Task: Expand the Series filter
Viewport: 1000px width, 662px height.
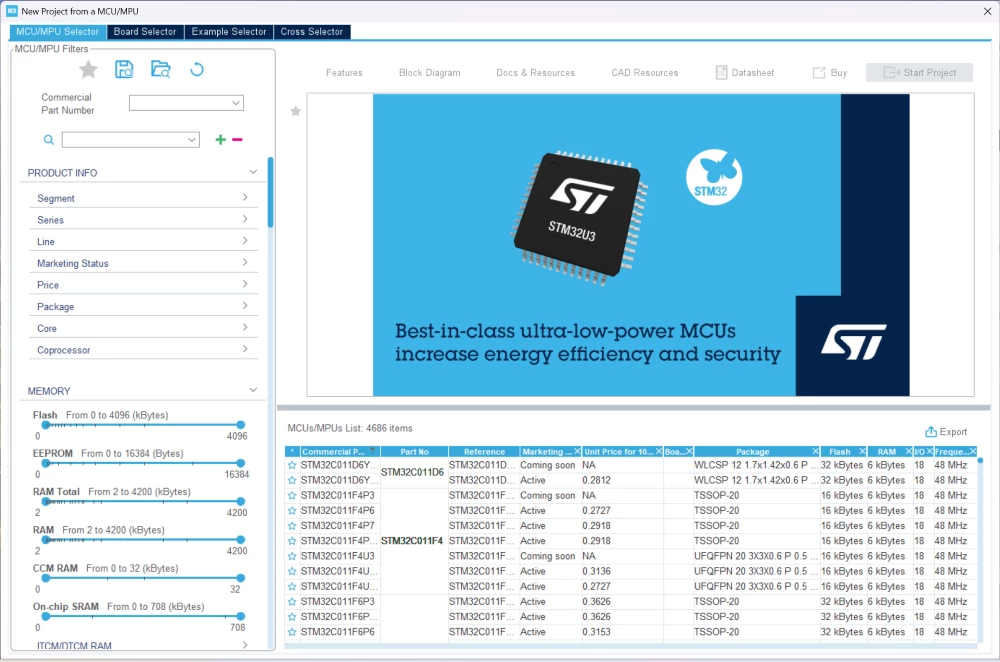Action: coord(143,219)
